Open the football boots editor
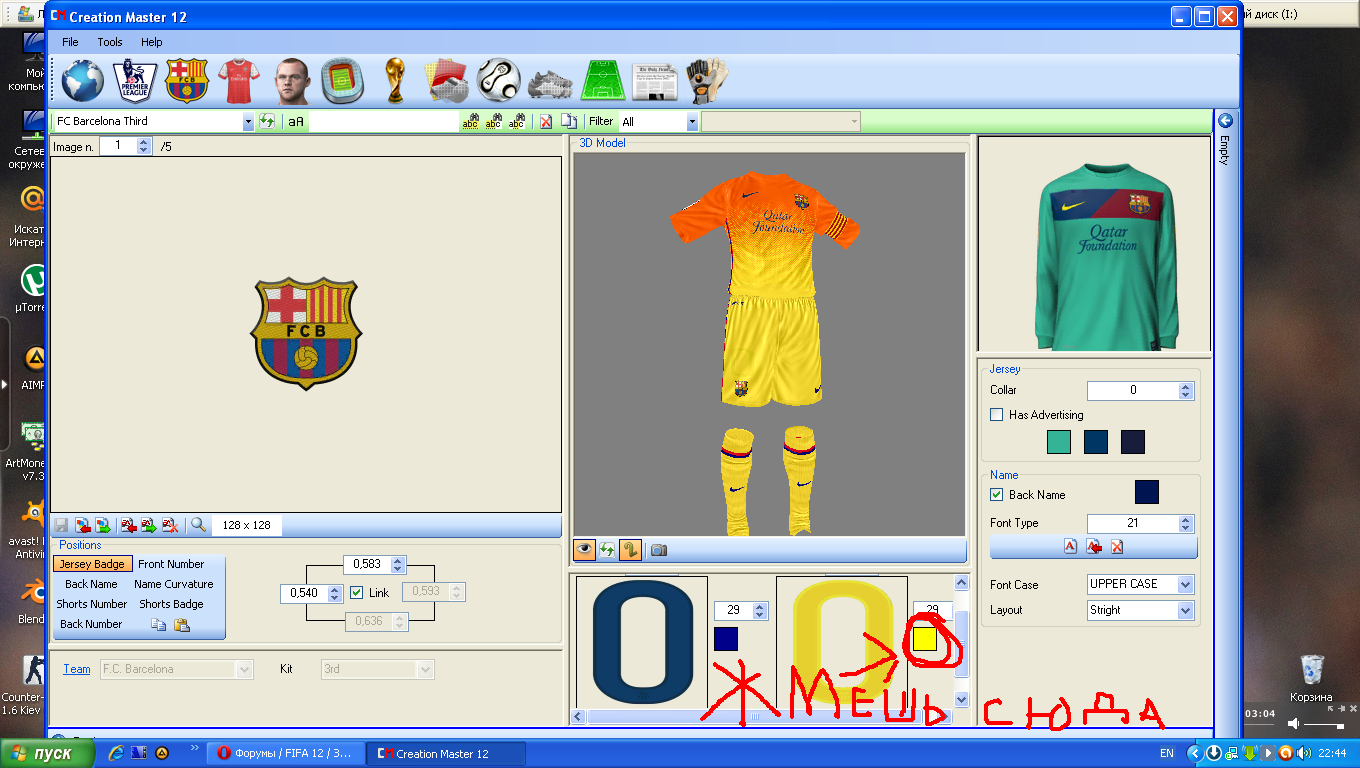Image resolution: width=1360 pixels, height=768 pixels. pos(550,83)
